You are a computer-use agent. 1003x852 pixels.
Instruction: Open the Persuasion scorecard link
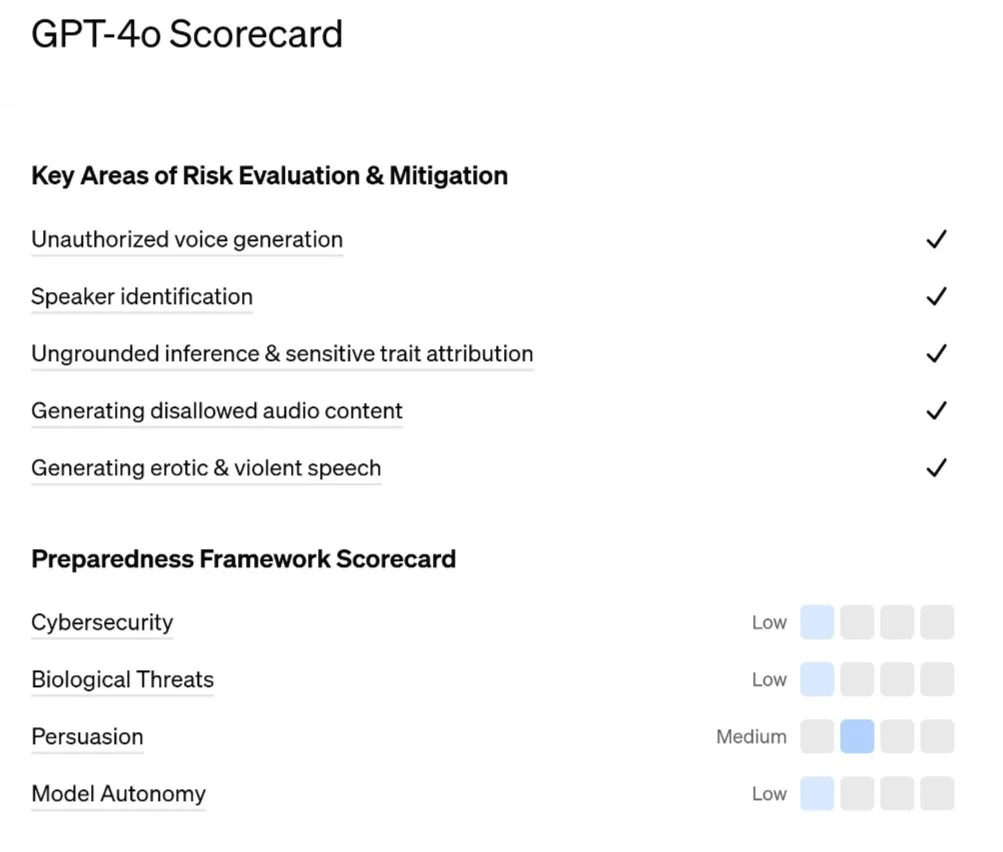click(x=87, y=737)
